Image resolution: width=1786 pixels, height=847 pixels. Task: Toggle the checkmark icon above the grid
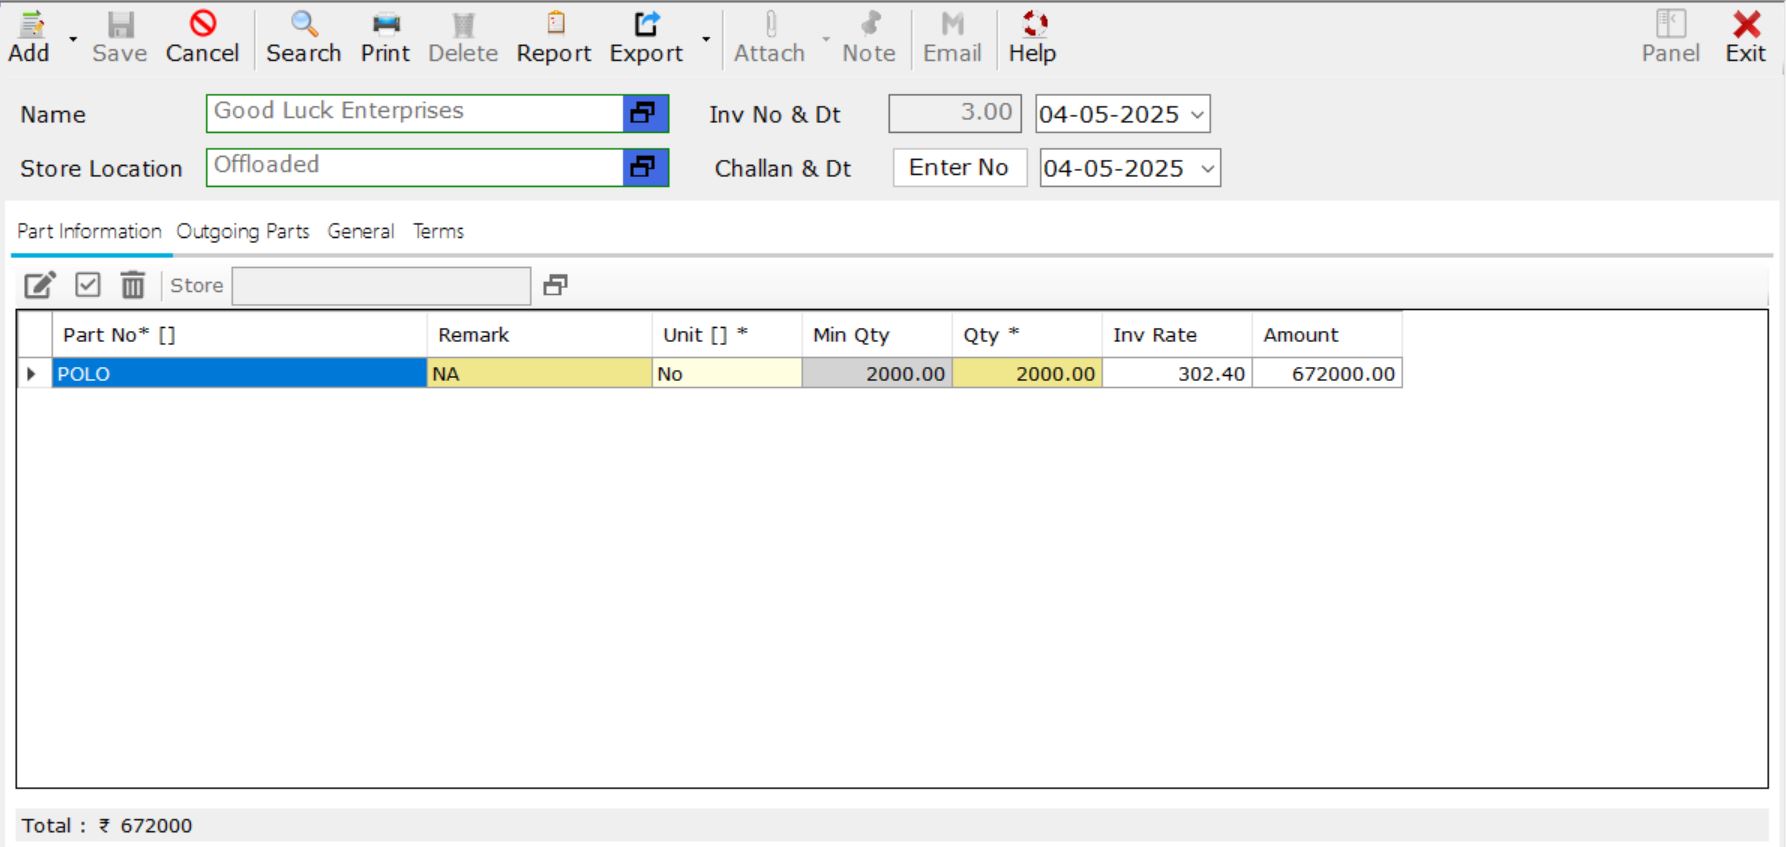click(88, 286)
